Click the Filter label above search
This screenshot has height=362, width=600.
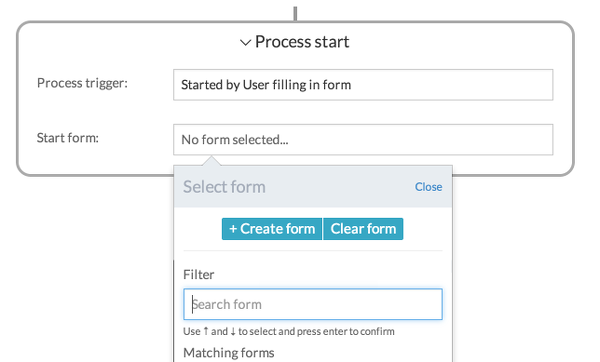point(199,275)
